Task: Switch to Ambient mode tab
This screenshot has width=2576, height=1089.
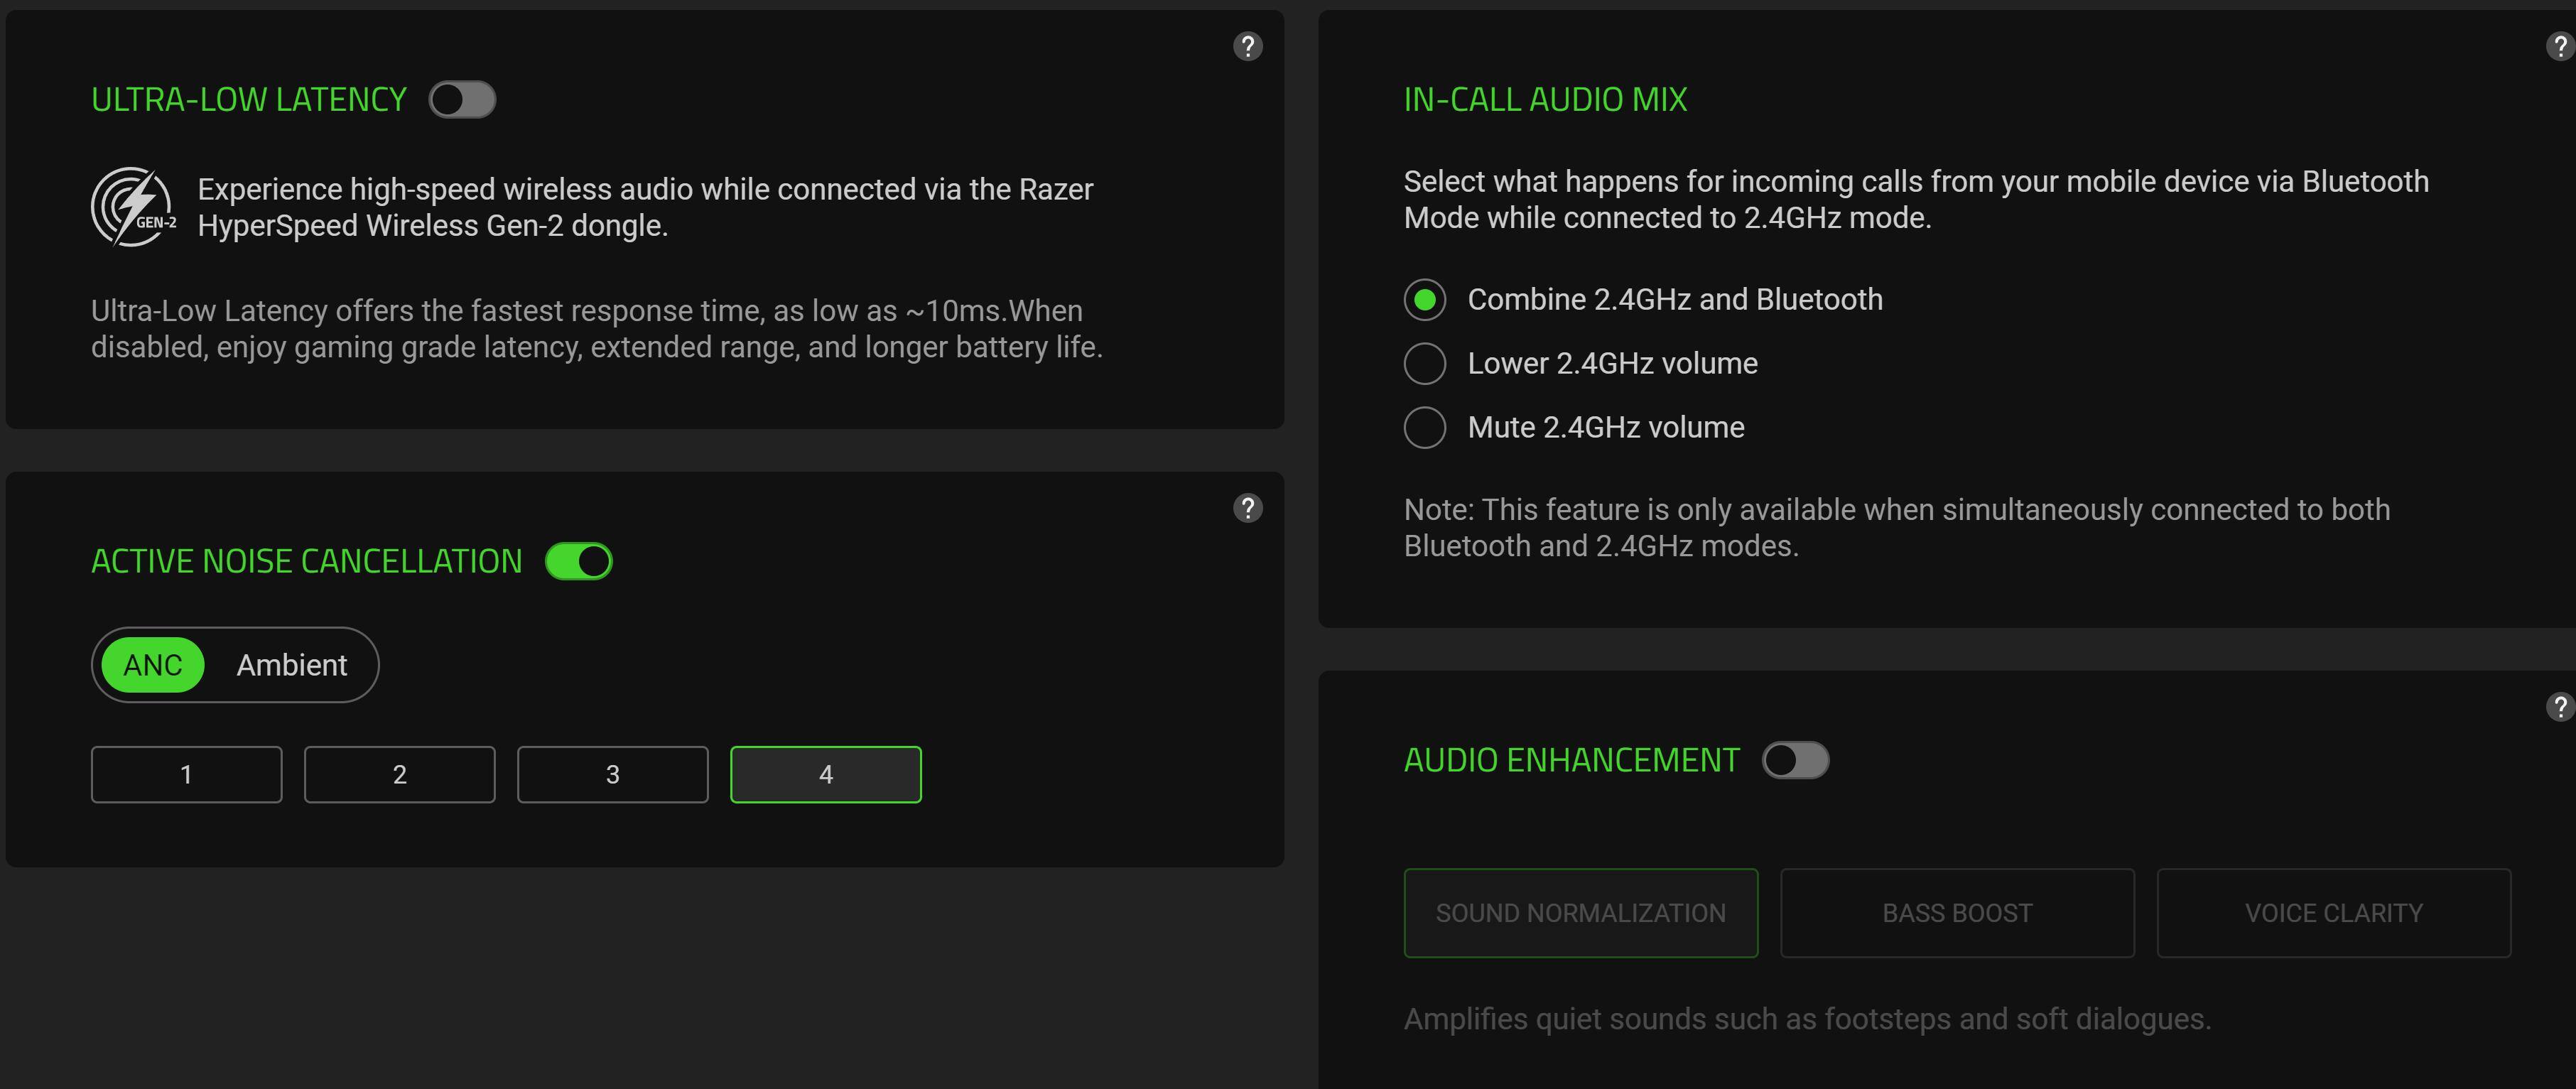Action: click(x=291, y=665)
